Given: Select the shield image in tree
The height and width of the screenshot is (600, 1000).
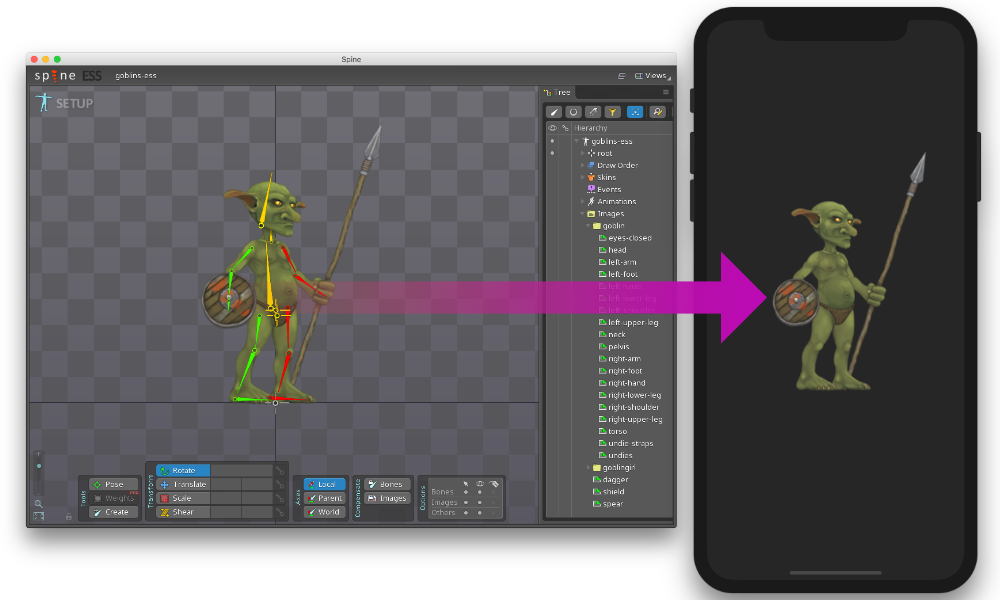Looking at the screenshot, I should point(608,492).
